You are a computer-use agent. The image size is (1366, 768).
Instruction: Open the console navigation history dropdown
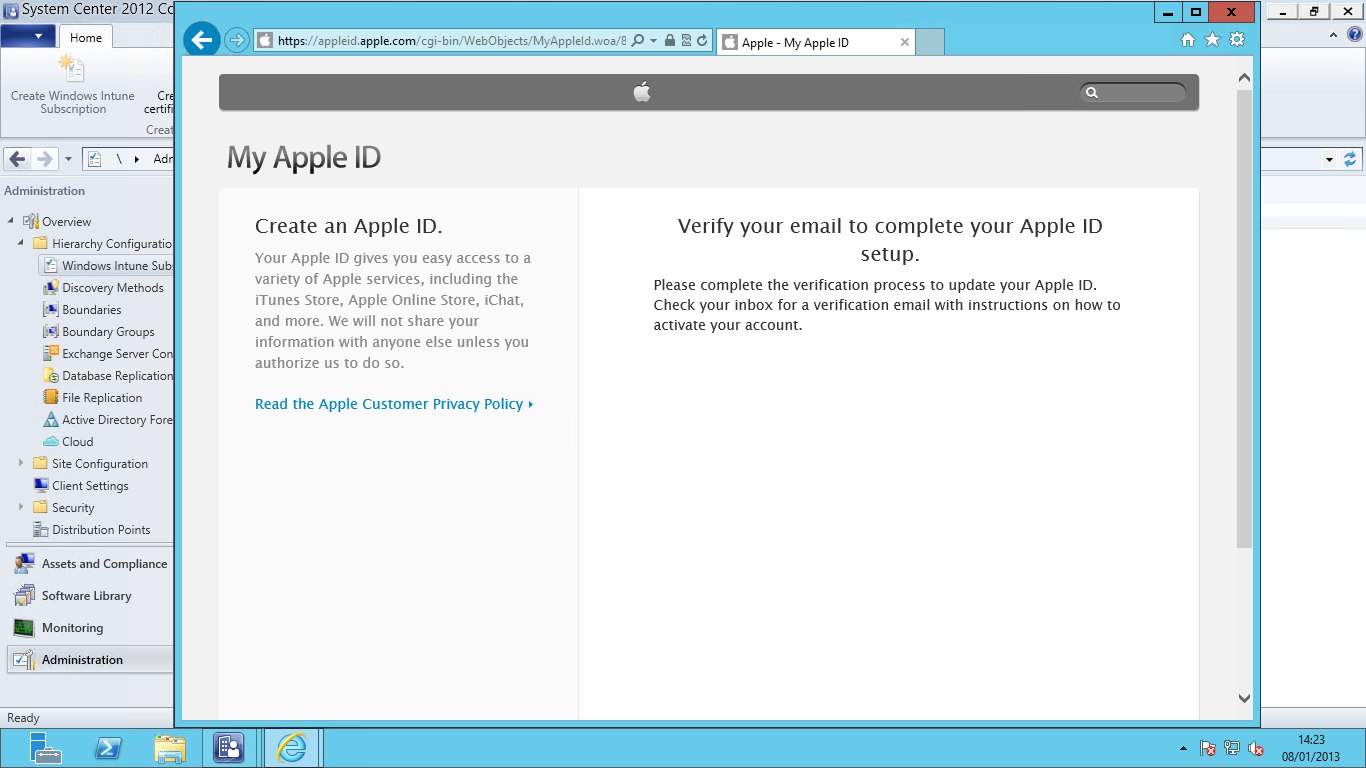[x=68, y=159]
